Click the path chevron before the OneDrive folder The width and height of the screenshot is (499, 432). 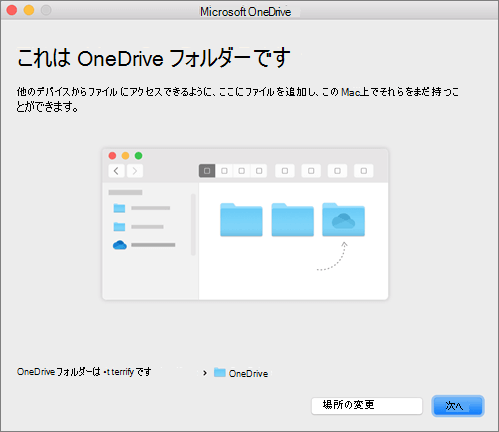click(x=205, y=373)
